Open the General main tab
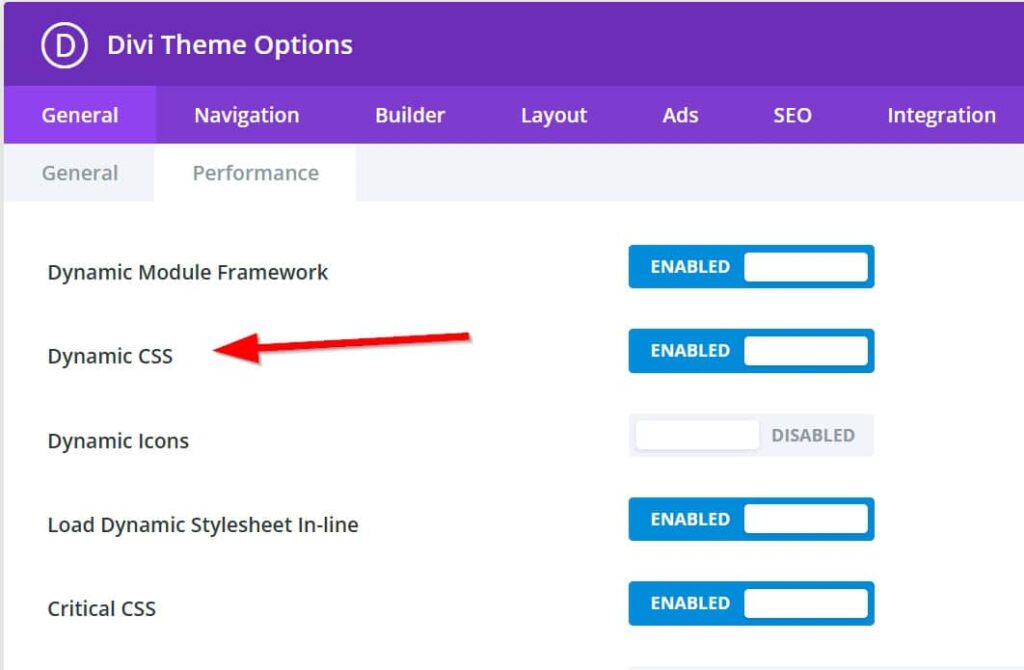This screenshot has width=1024, height=670. click(80, 115)
